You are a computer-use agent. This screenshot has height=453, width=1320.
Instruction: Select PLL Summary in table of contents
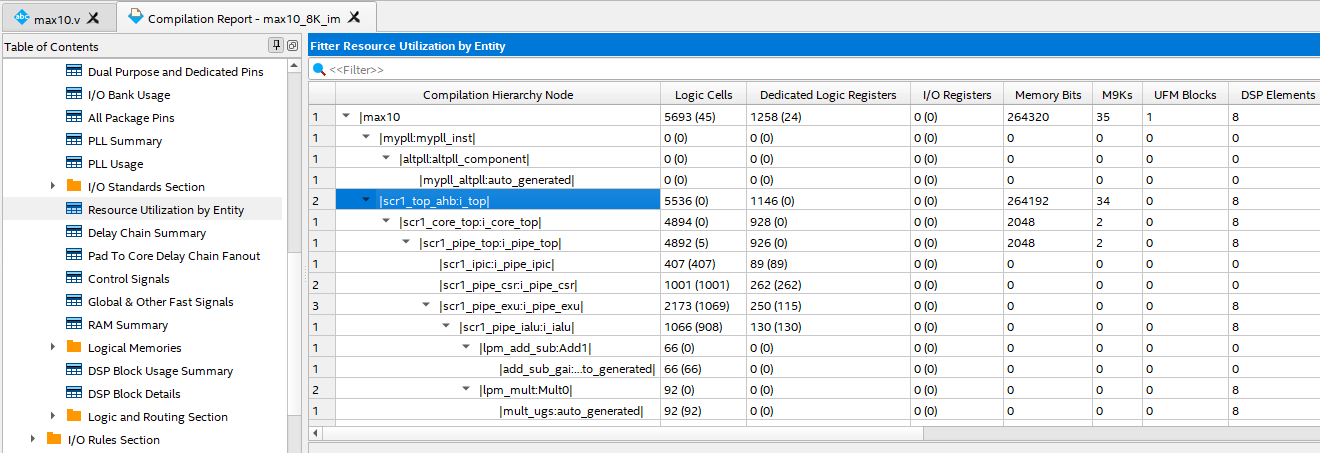125,141
